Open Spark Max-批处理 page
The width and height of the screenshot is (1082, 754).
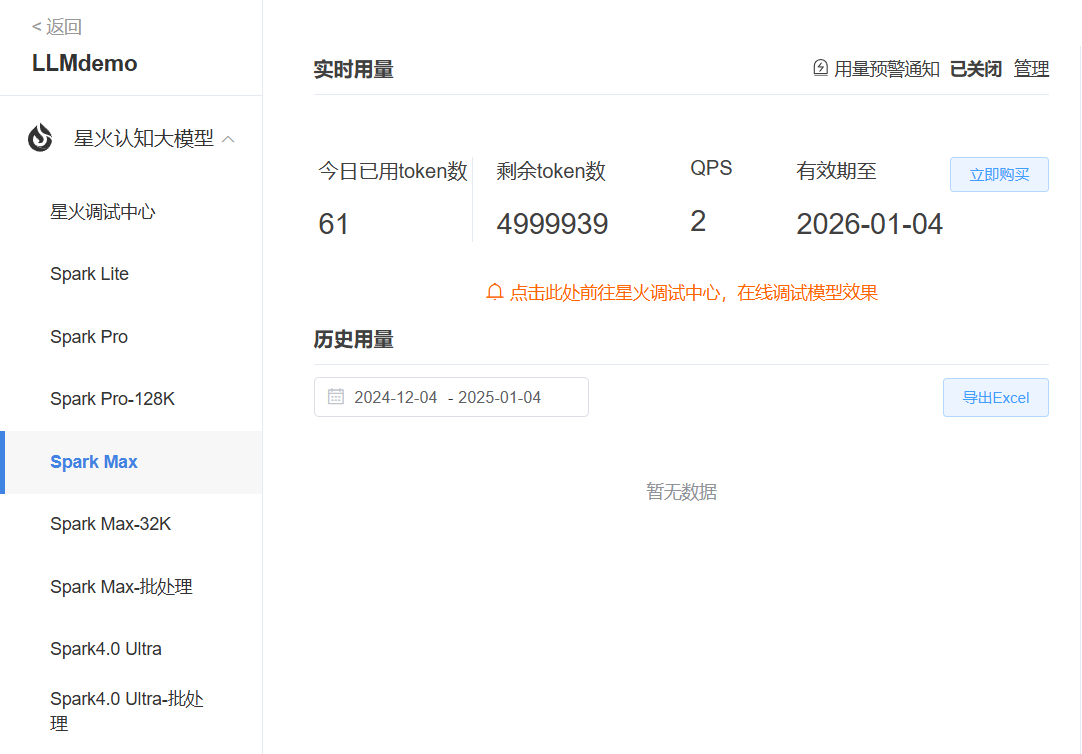click(x=121, y=586)
